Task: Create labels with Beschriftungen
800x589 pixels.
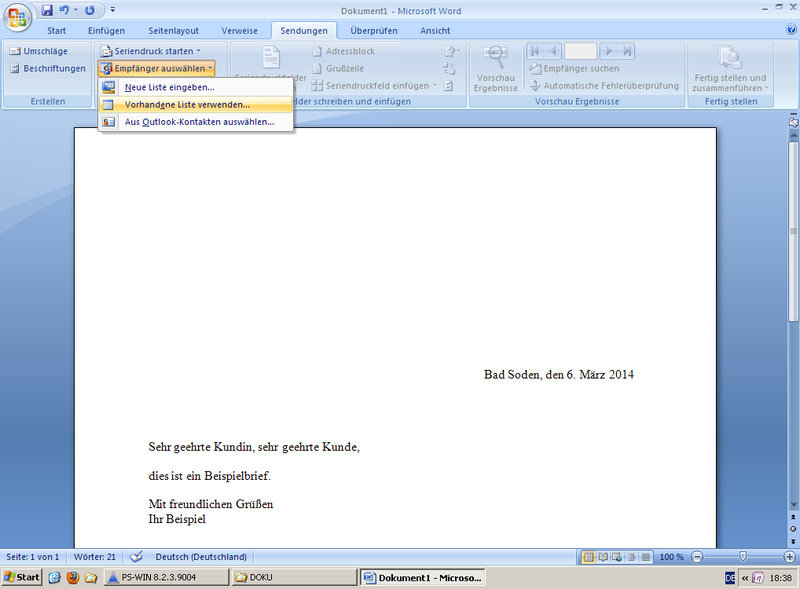Action: [x=48, y=68]
